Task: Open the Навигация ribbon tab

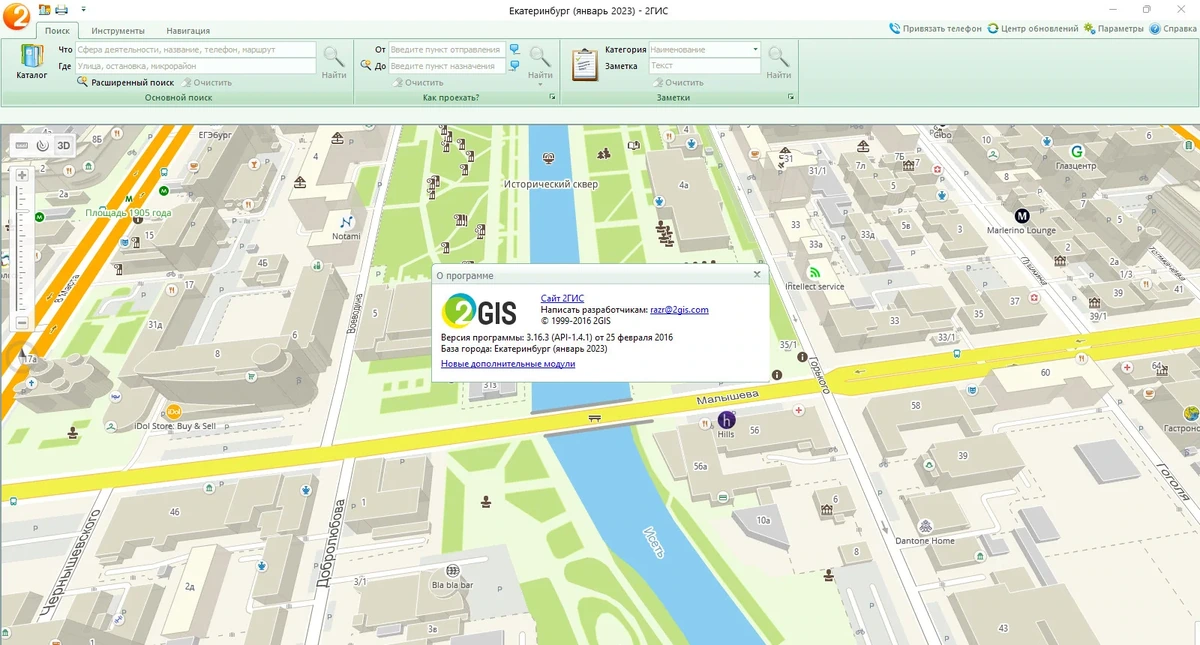Action: pos(188,31)
